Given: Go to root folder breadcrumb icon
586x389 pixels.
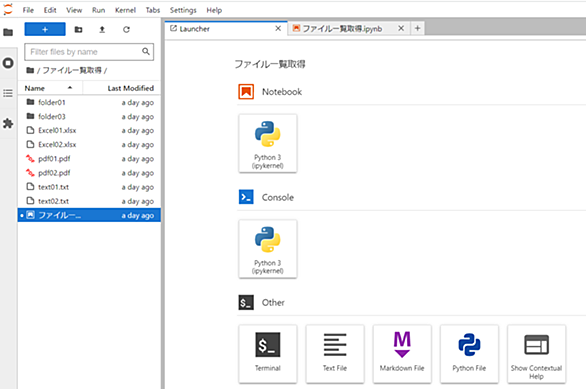Looking at the screenshot, I should point(30,70).
